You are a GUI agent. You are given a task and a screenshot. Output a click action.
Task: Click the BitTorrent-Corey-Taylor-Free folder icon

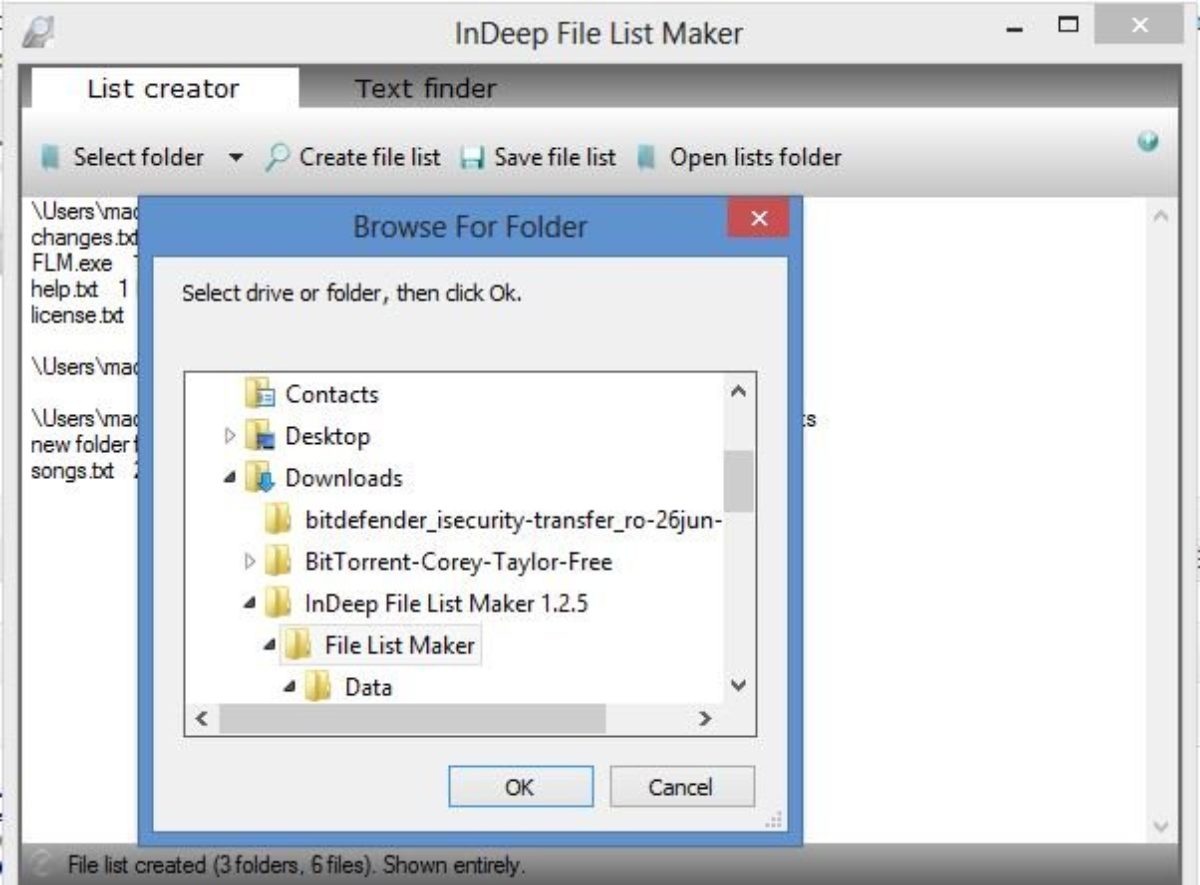click(x=279, y=562)
